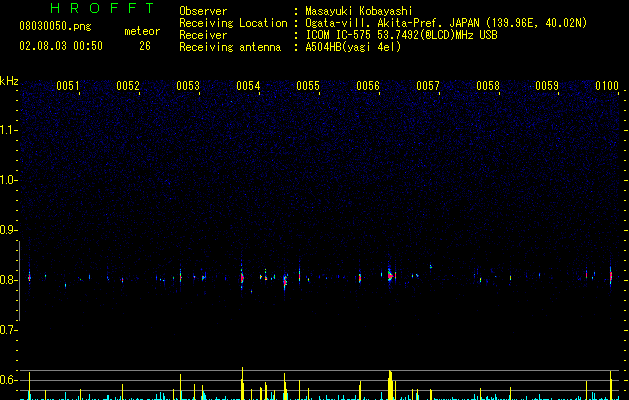Viewport: 629px width, 400px height.
Task: Click the 0052 time marker
Action: pyautogui.click(x=128, y=86)
